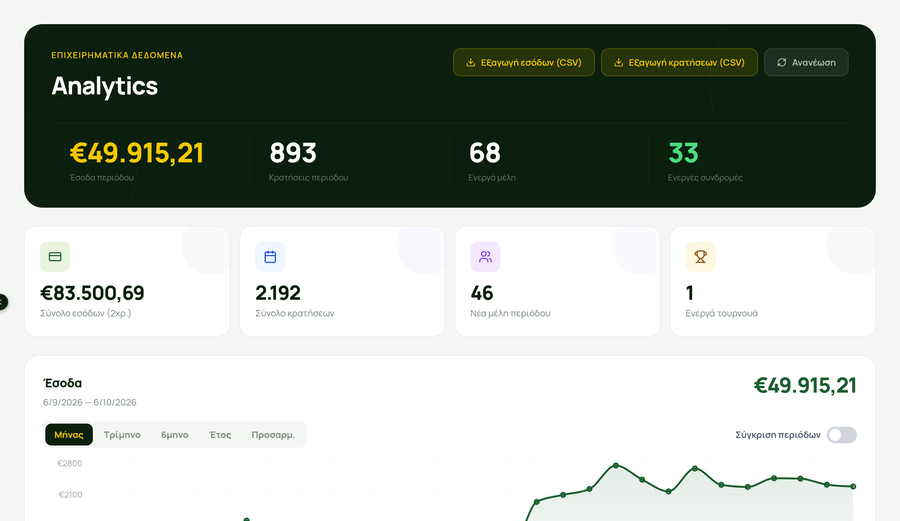This screenshot has height=521, width=900.
Task: Click the trophy icon above Ενεργά τουρνουά
Action: coord(700,256)
